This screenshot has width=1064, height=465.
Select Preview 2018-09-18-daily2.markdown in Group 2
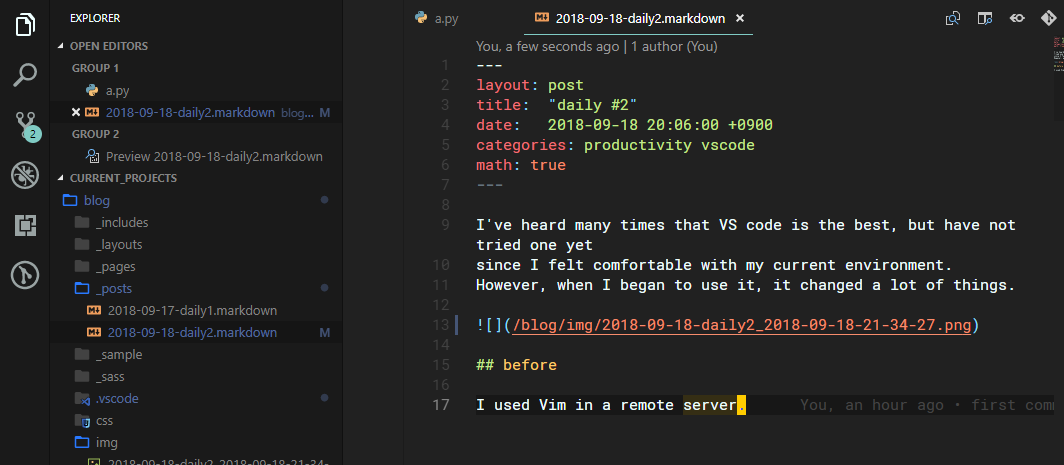coord(204,156)
